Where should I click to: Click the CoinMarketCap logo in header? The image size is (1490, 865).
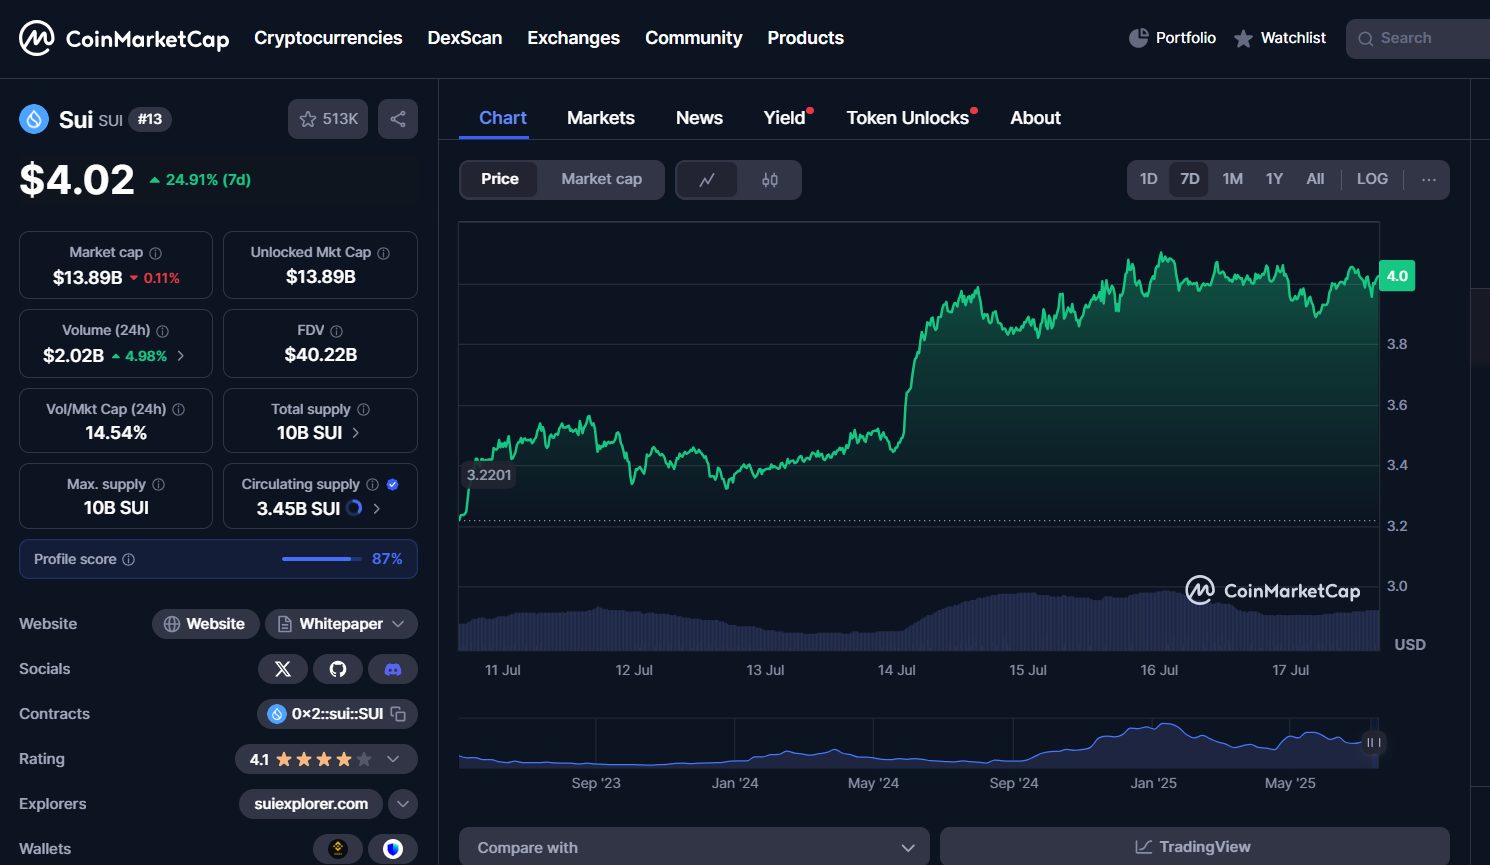[x=124, y=38]
